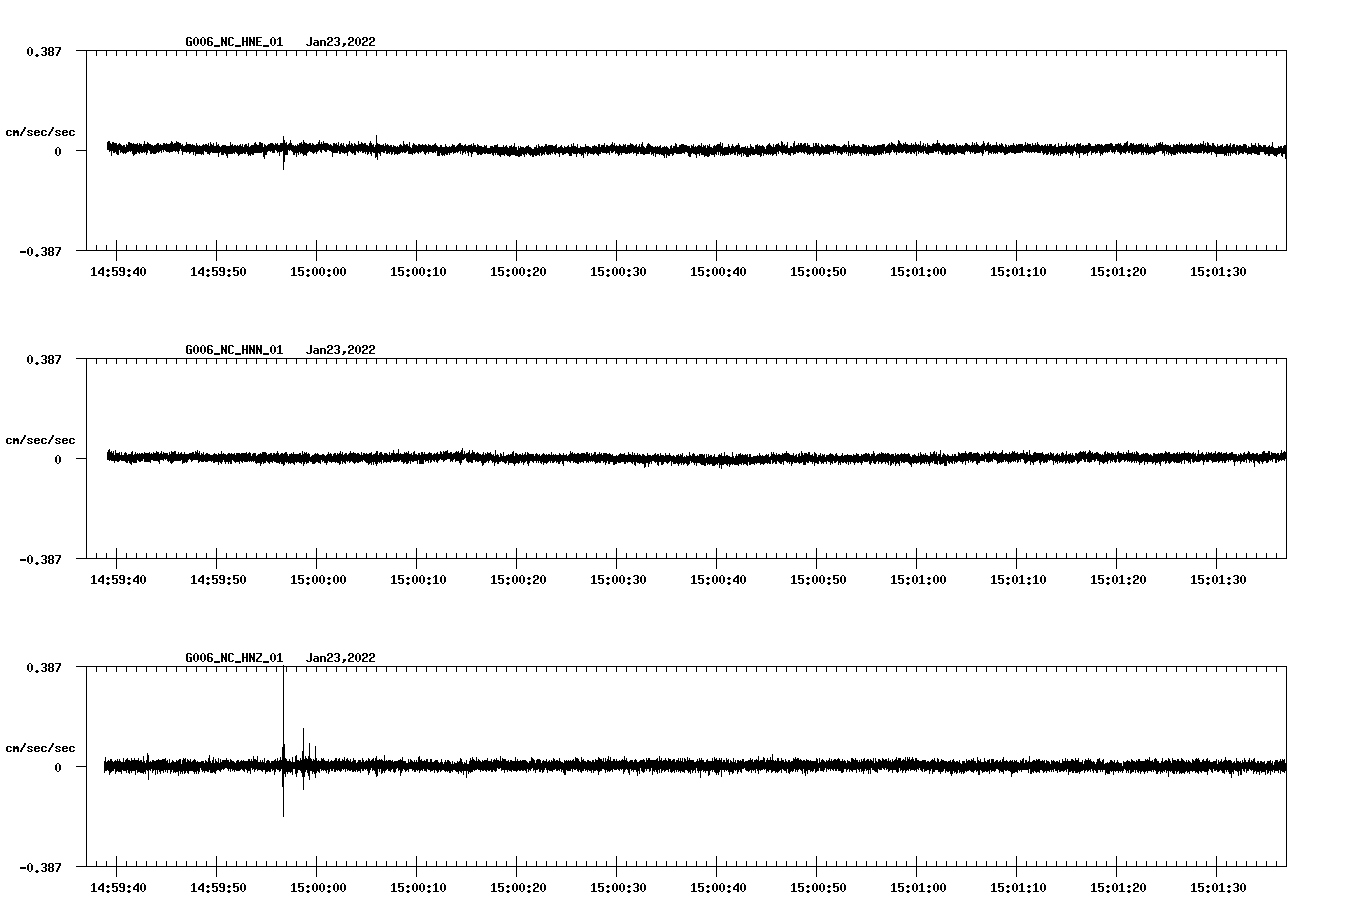Image resolution: width=1358 pixels, height=924 pixels.
Task: Select the Jan23,2022 date on HNE plot
Action: click(340, 42)
